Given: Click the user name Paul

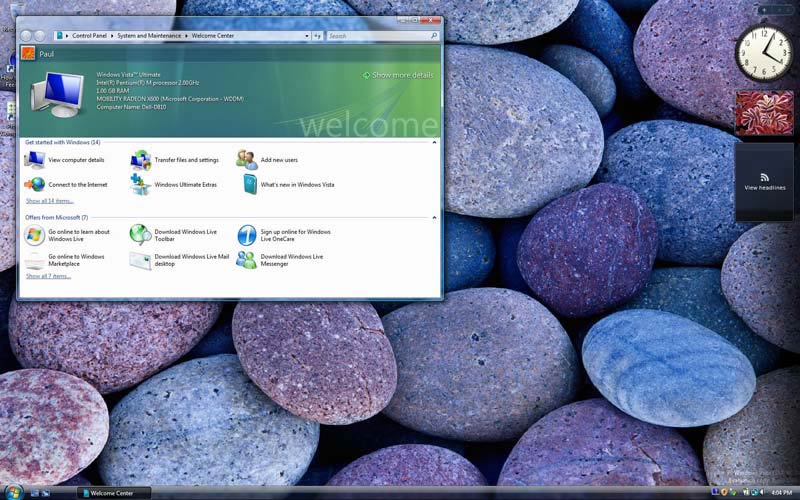Looking at the screenshot, I should coord(46,54).
